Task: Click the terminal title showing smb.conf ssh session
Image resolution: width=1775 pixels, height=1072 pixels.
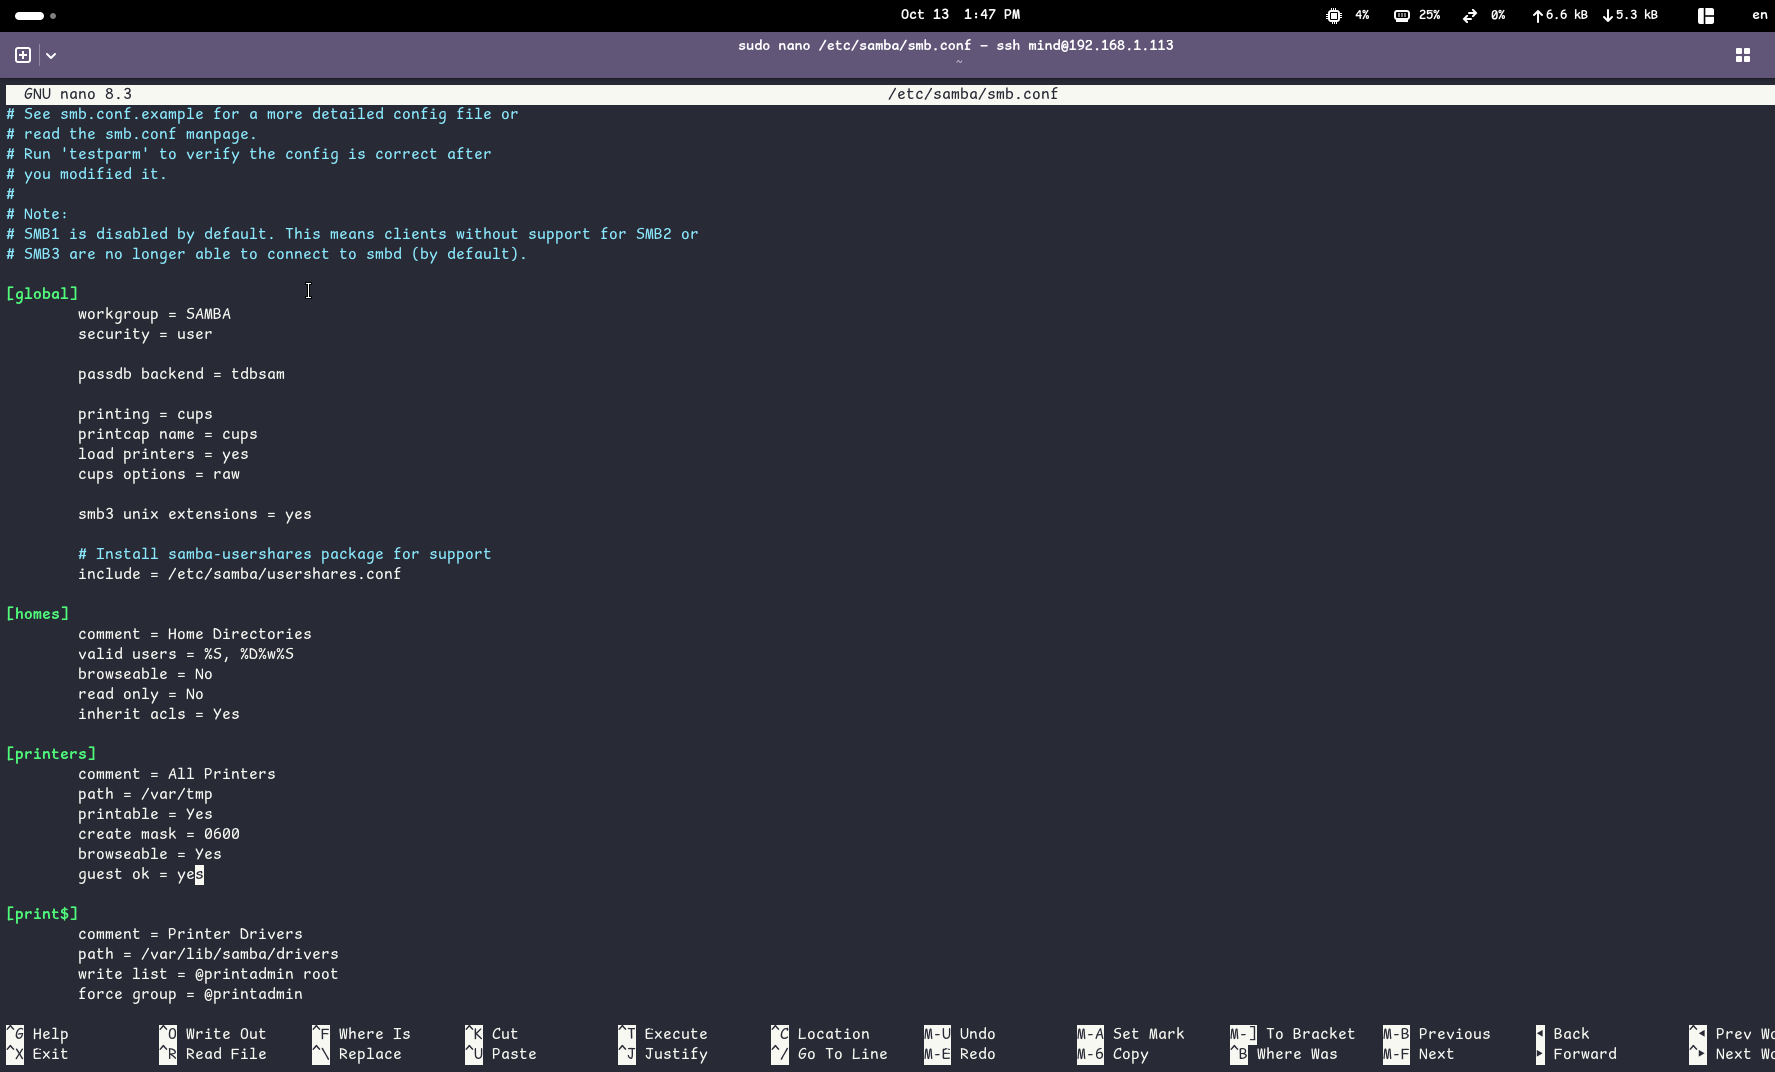Action: tap(955, 45)
